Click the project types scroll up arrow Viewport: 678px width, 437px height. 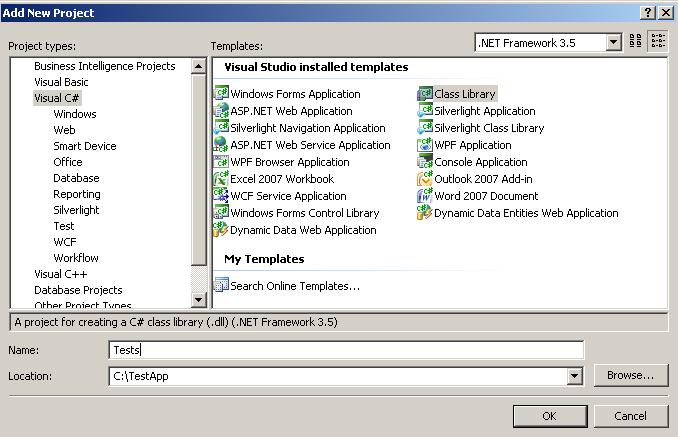point(198,66)
